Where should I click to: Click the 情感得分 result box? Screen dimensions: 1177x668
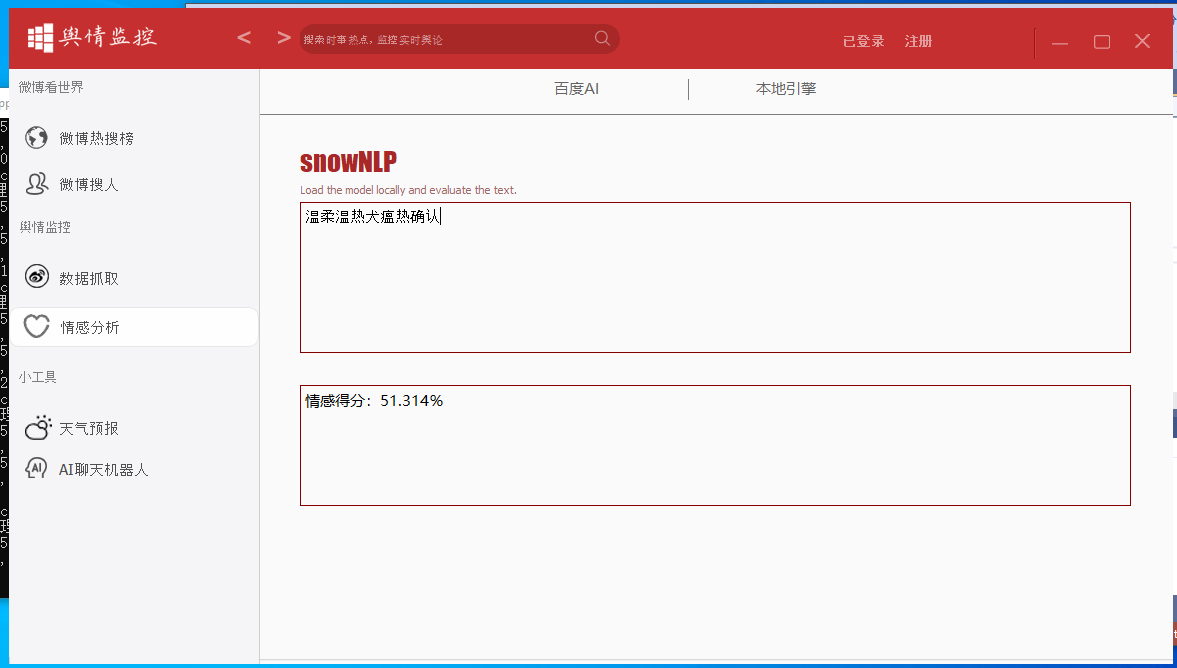[715, 445]
